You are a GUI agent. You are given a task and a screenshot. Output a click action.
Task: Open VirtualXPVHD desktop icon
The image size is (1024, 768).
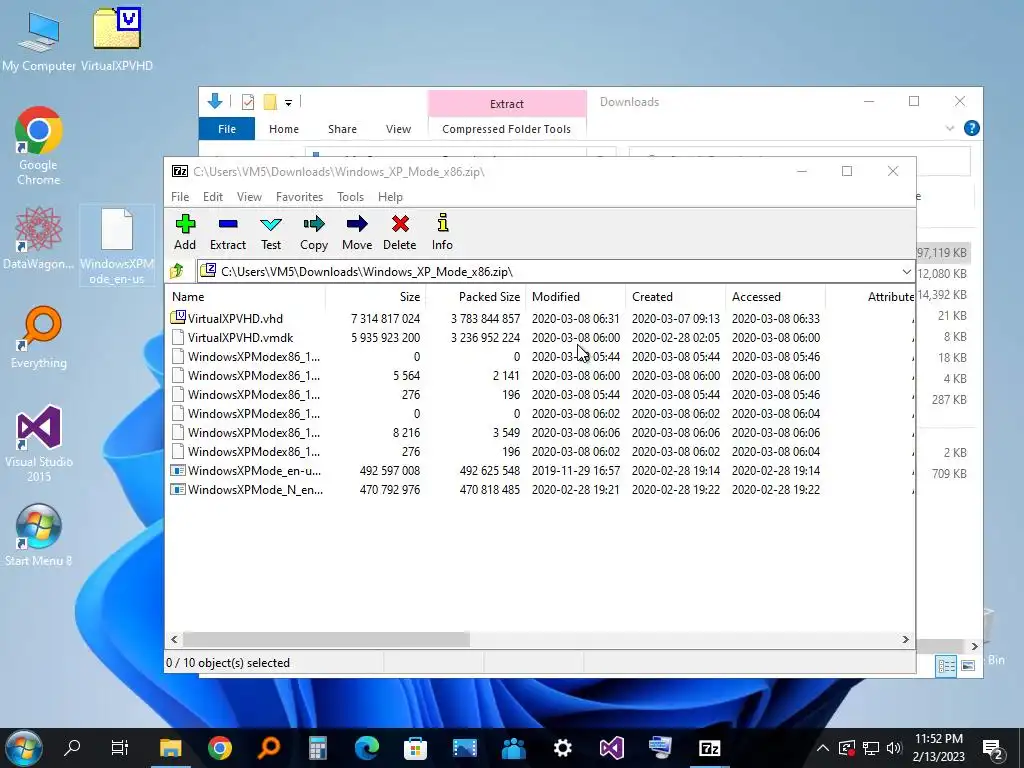[x=117, y=40]
